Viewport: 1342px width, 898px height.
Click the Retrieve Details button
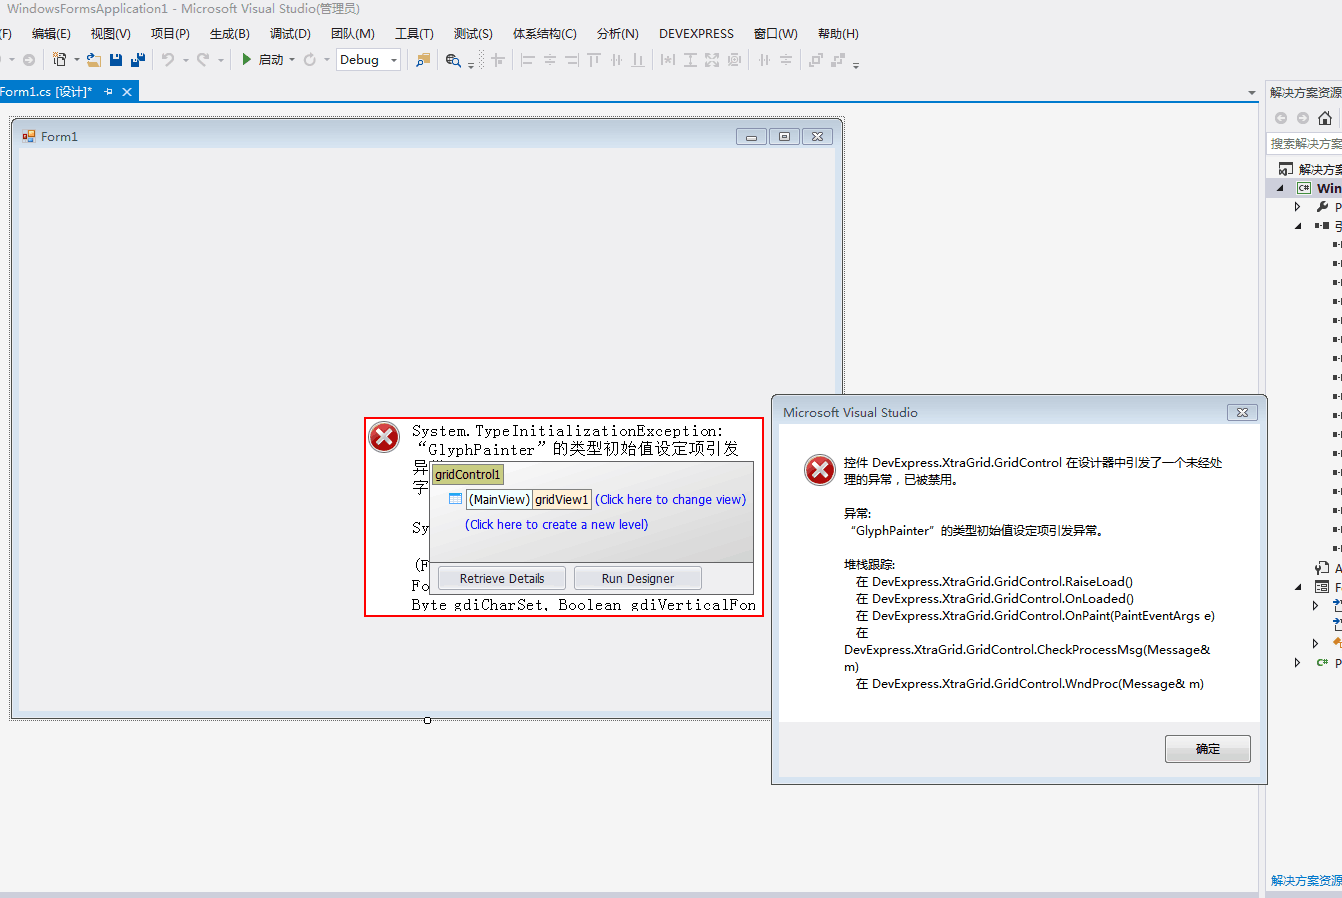pyautogui.click(x=502, y=579)
